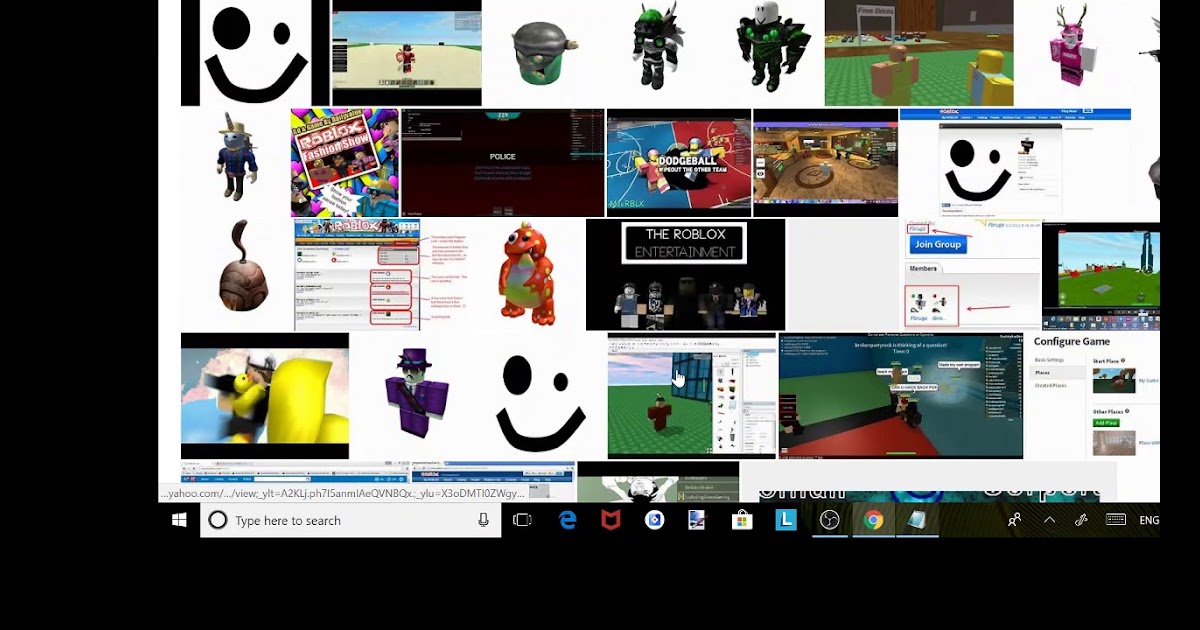The width and height of the screenshot is (1200, 630).
Task: Open the Roblox Fashion Show image
Action: [x=345, y=163]
